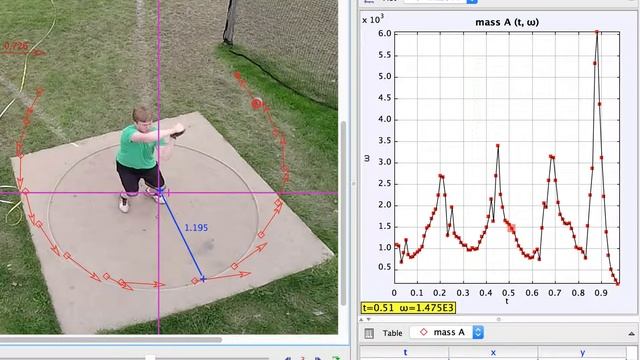The width and height of the screenshot is (640, 360).
Task: Click the small up arrow on the plot-table divider
Action: point(362,319)
